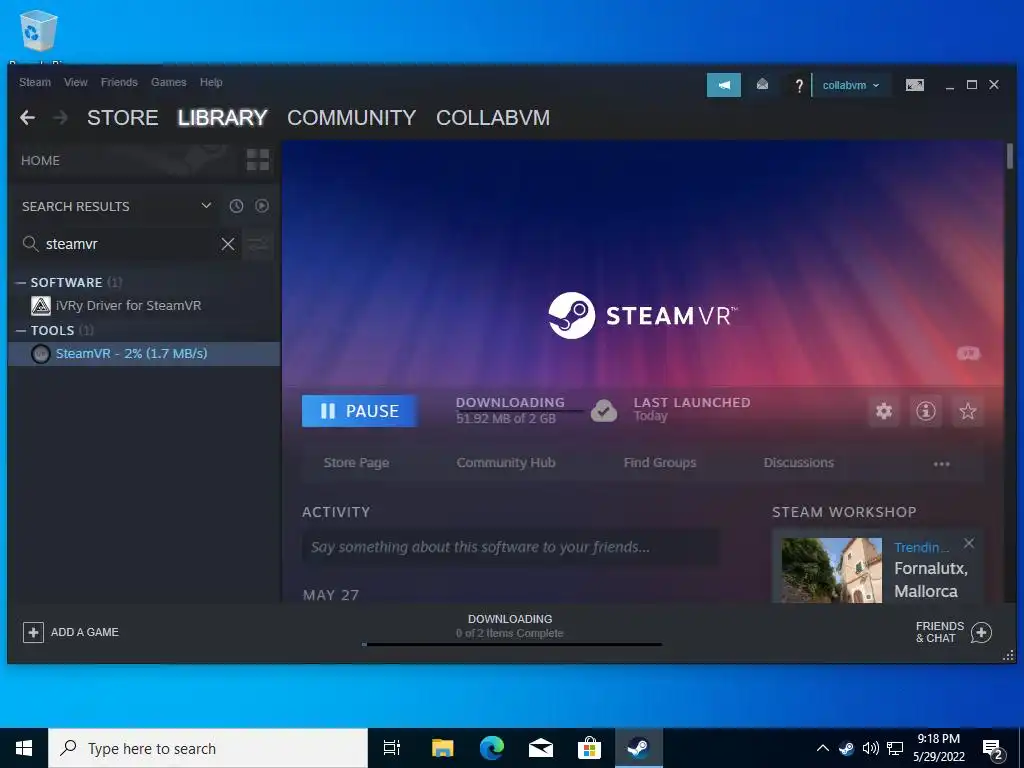1024x768 pixels.
Task: Add SteamVR to favorites star
Action: 967,411
